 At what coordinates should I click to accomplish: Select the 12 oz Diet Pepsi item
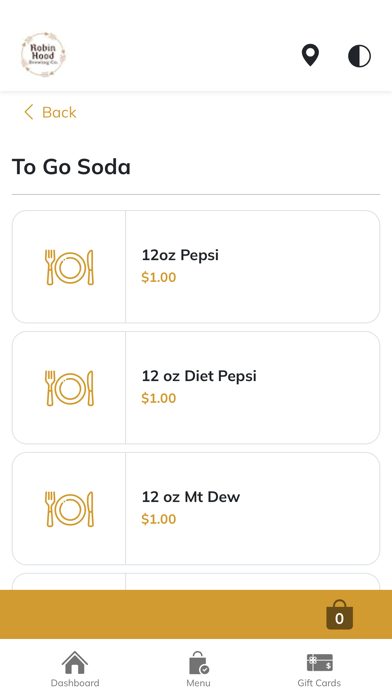pyautogui.click(x=196, y=388)
